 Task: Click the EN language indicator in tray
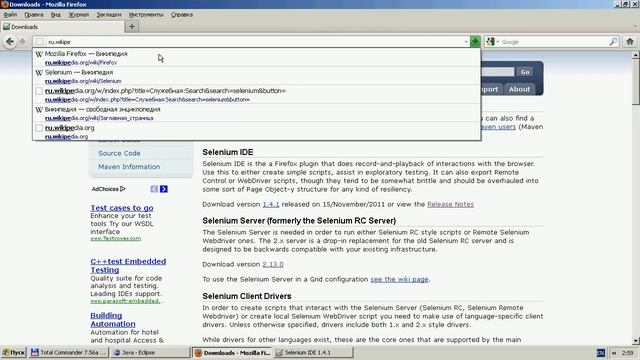pos(601,353)
